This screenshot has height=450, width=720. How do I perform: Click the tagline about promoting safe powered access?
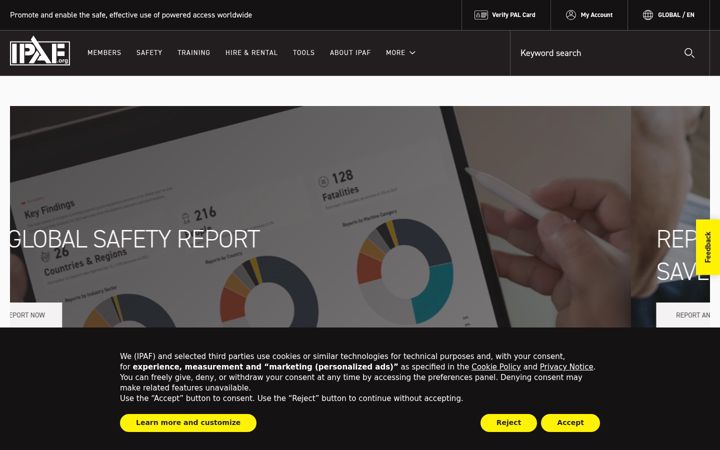tap(131, 15)
